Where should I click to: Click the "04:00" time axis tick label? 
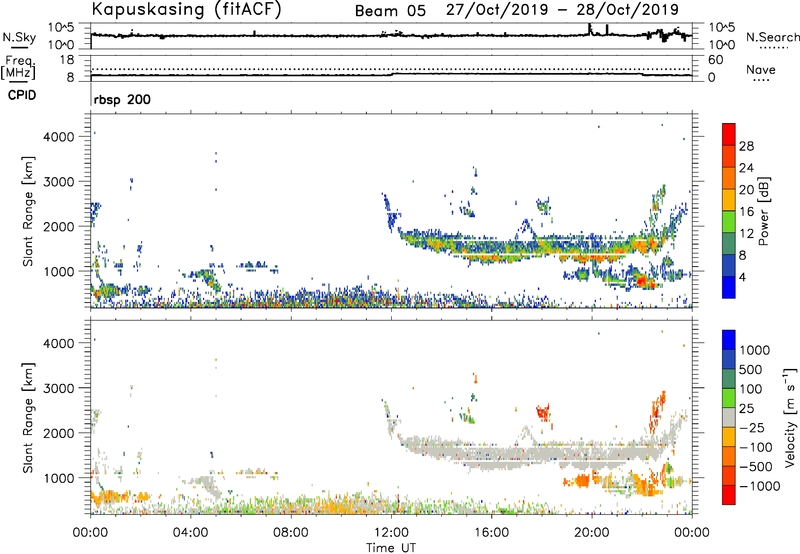click(x=191, y=533)
